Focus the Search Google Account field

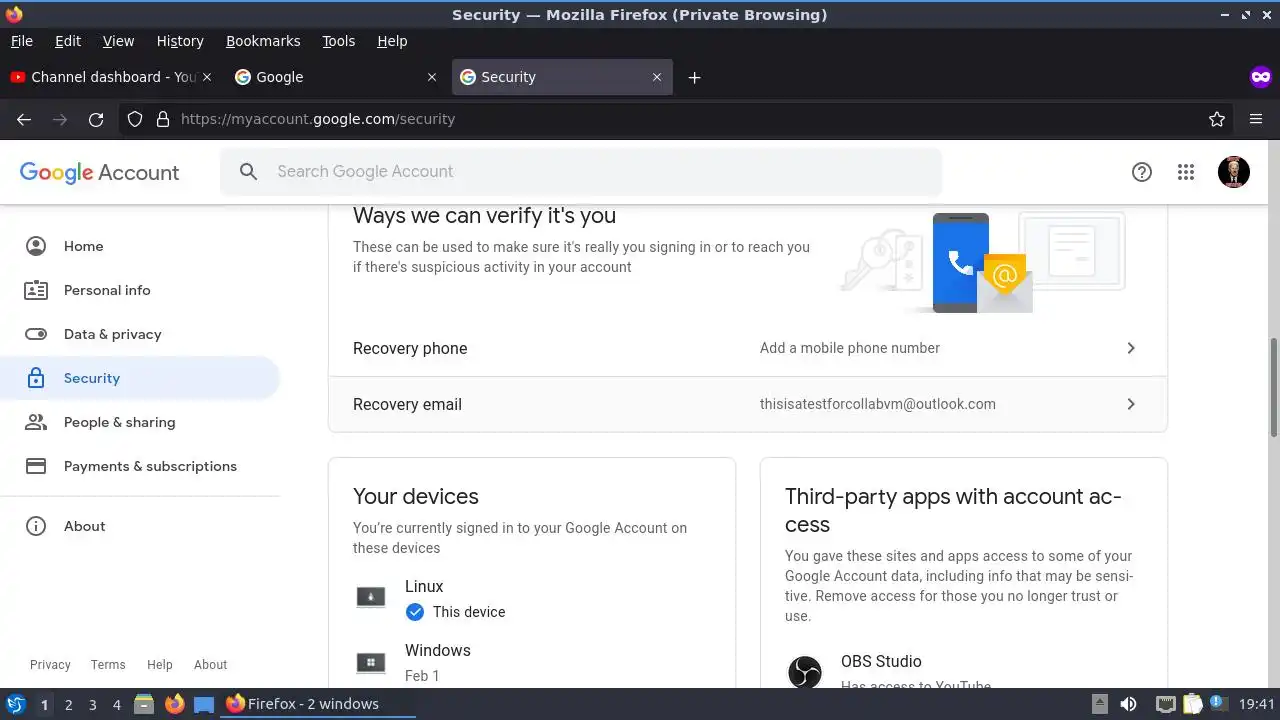click(x=581, y=172)
